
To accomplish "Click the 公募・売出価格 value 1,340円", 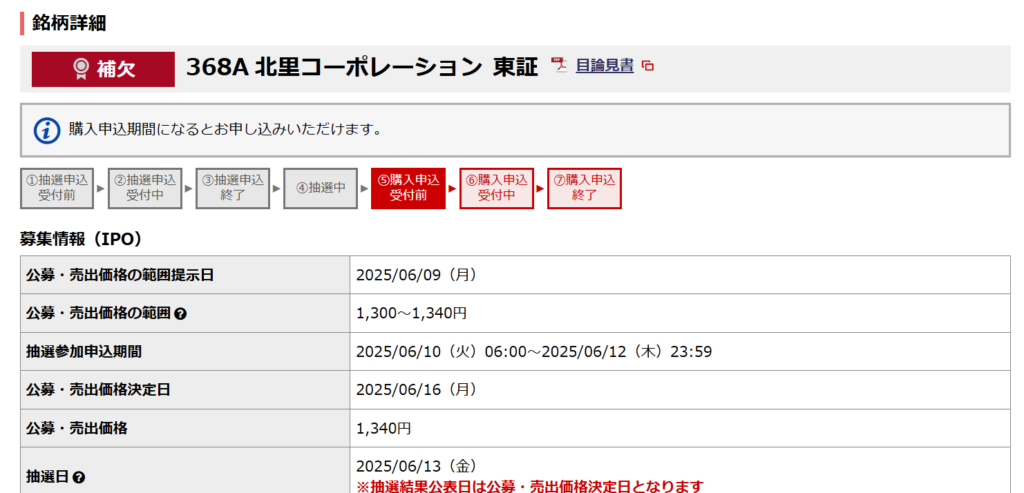I will 383,428.
